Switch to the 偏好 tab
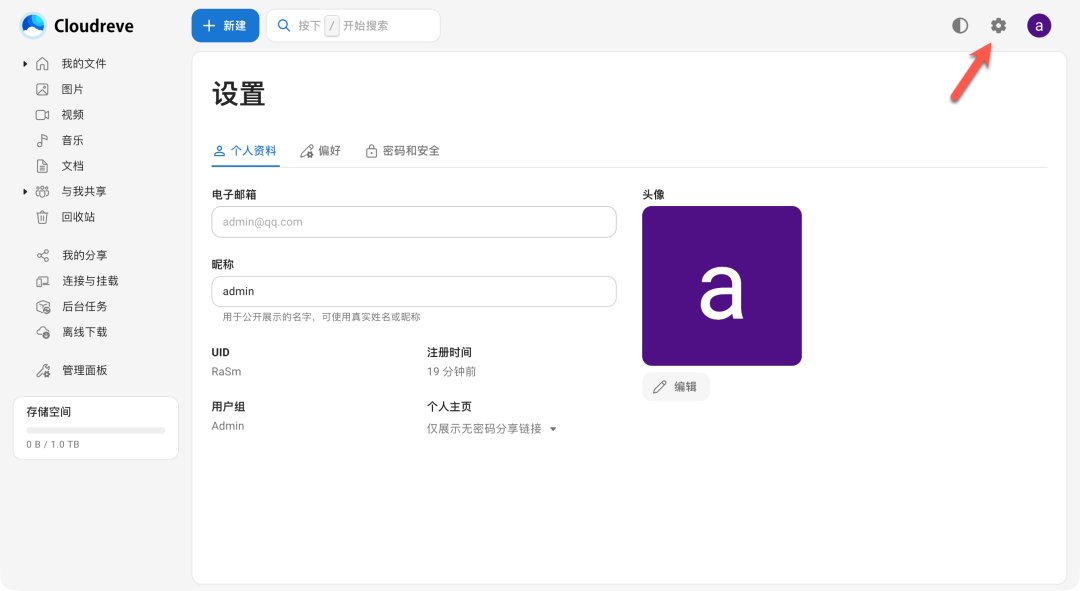The width and height of the screenshot is (1080, 591). 320,151
